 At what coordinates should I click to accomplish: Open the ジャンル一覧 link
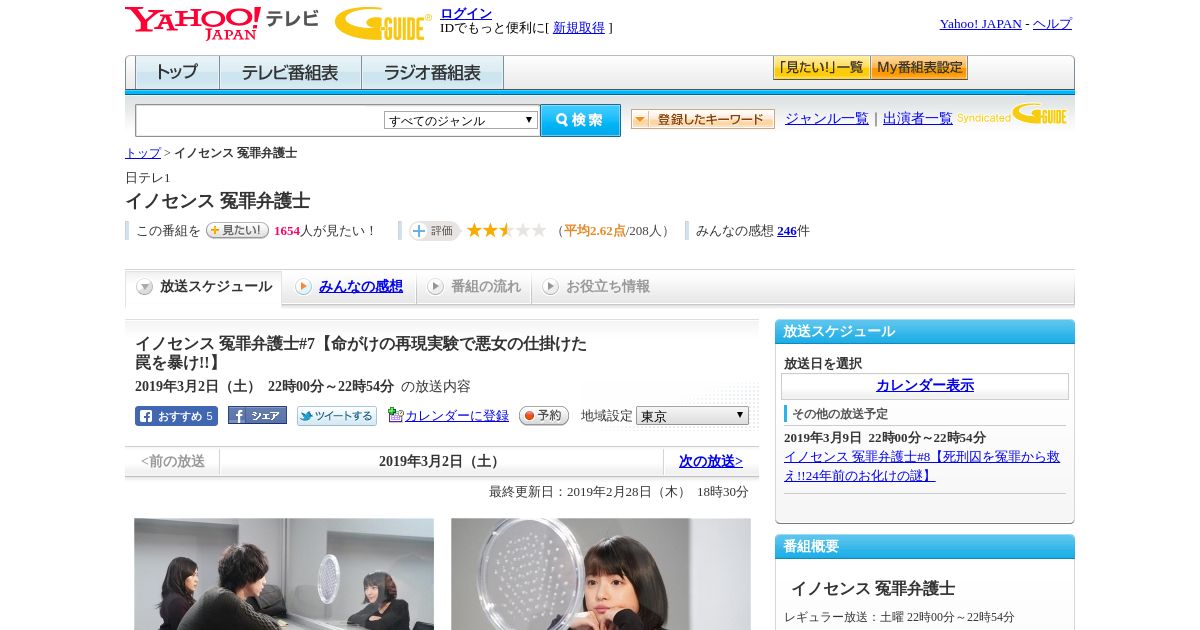[827, 119]
